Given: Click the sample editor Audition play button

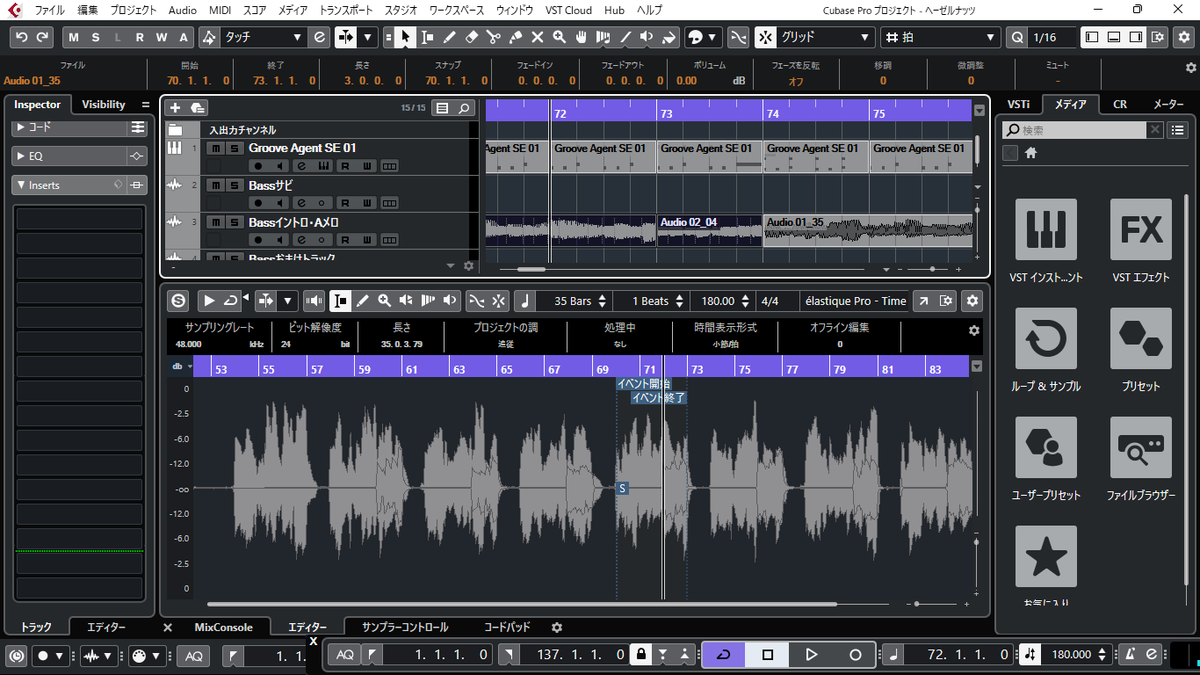Looking at the screenshot, I should [209, 300].
